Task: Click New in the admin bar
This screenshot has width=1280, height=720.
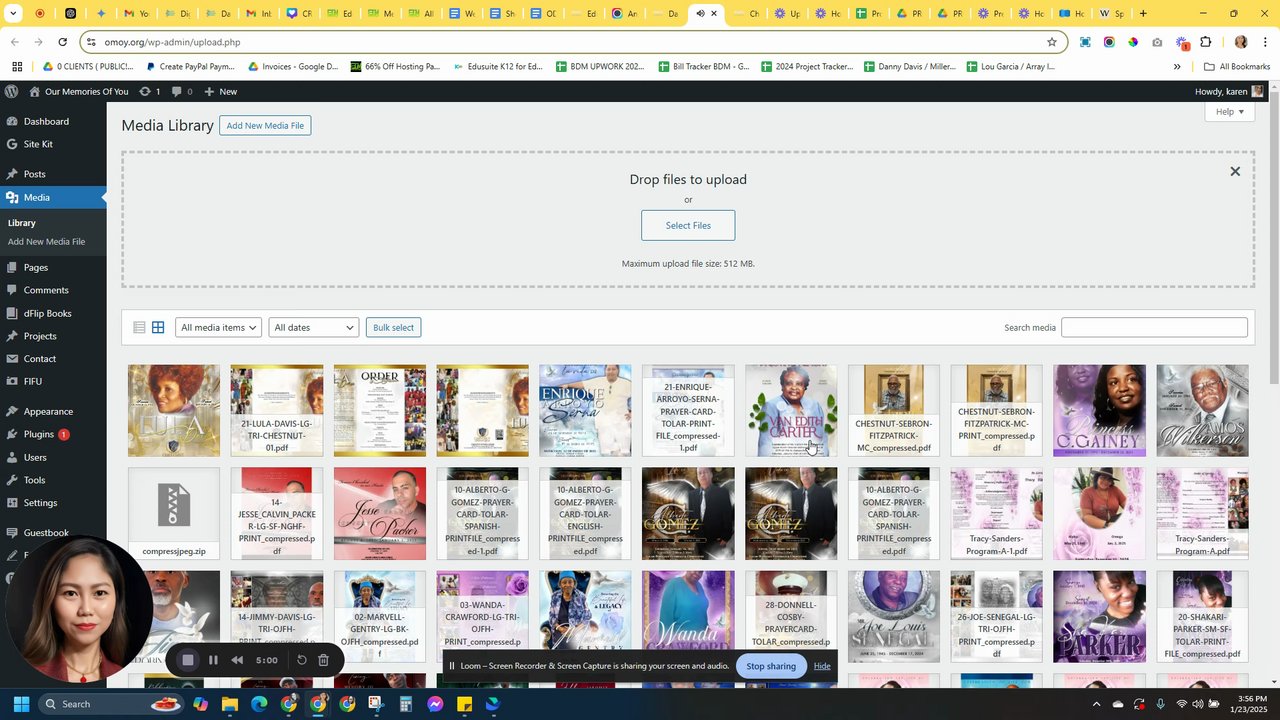Action: click(221, 91)
